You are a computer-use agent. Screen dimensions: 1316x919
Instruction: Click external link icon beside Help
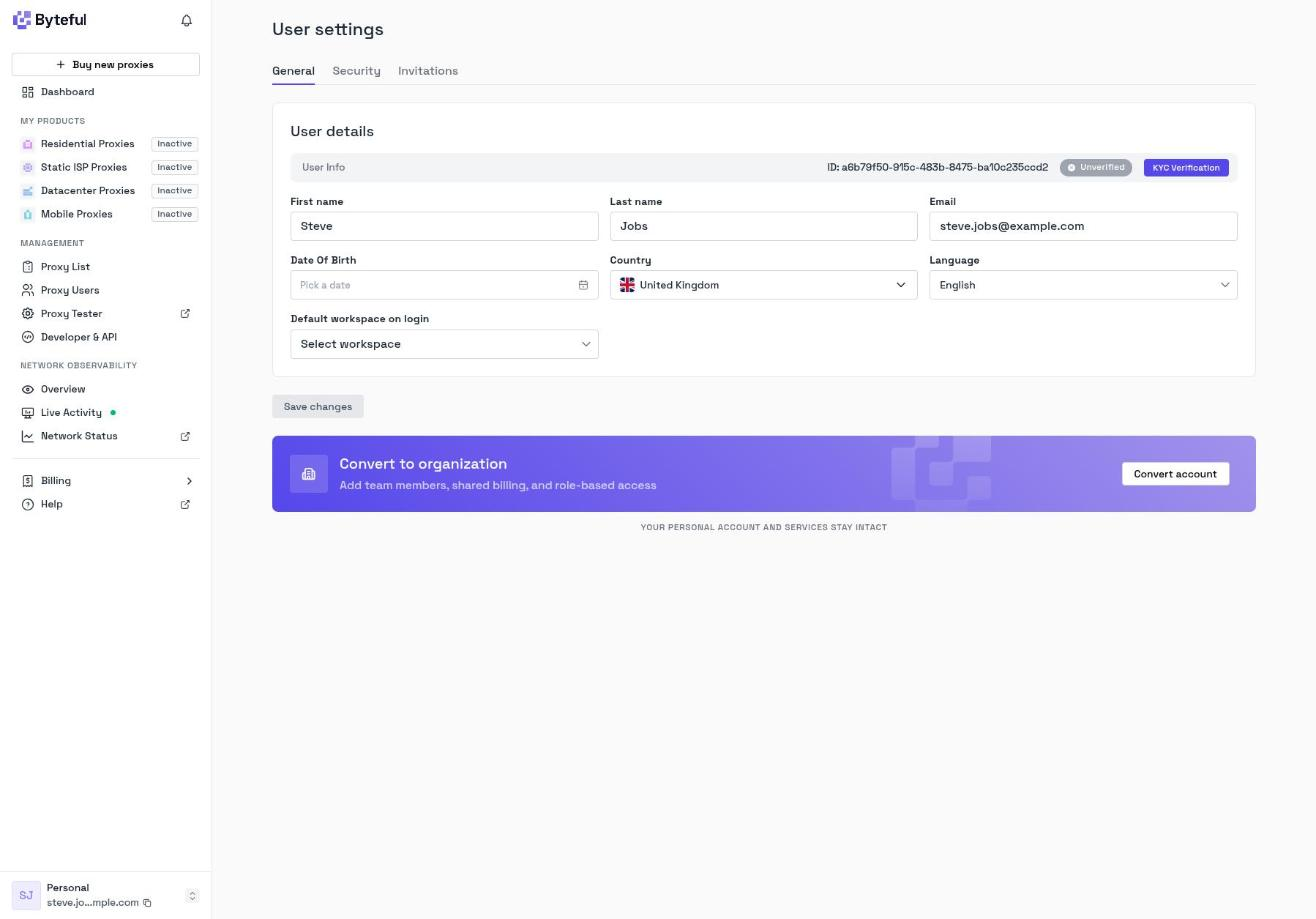coord(185,504)
